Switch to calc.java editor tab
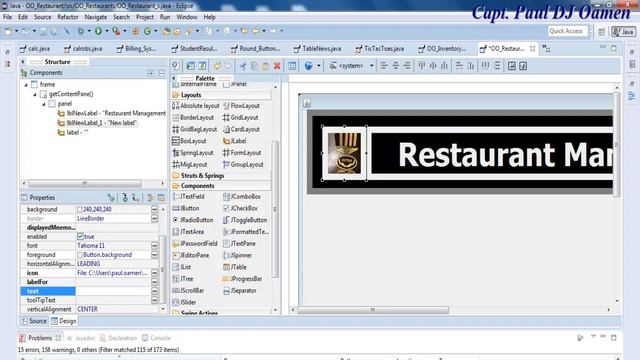This screenshot has height=360, width=640. coord(35,49)
